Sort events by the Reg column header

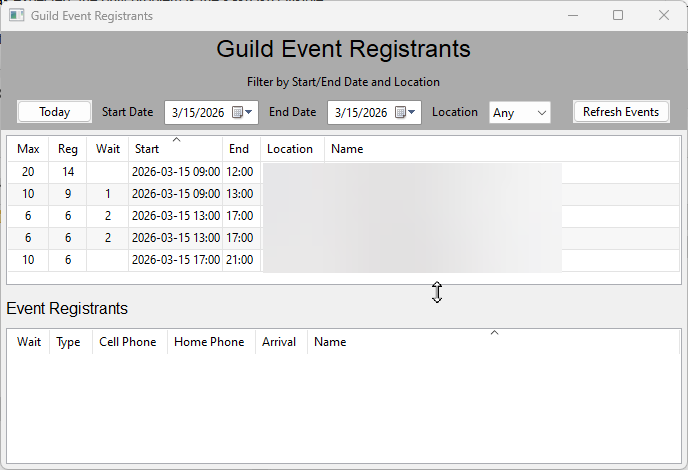(x=67, y=149)
